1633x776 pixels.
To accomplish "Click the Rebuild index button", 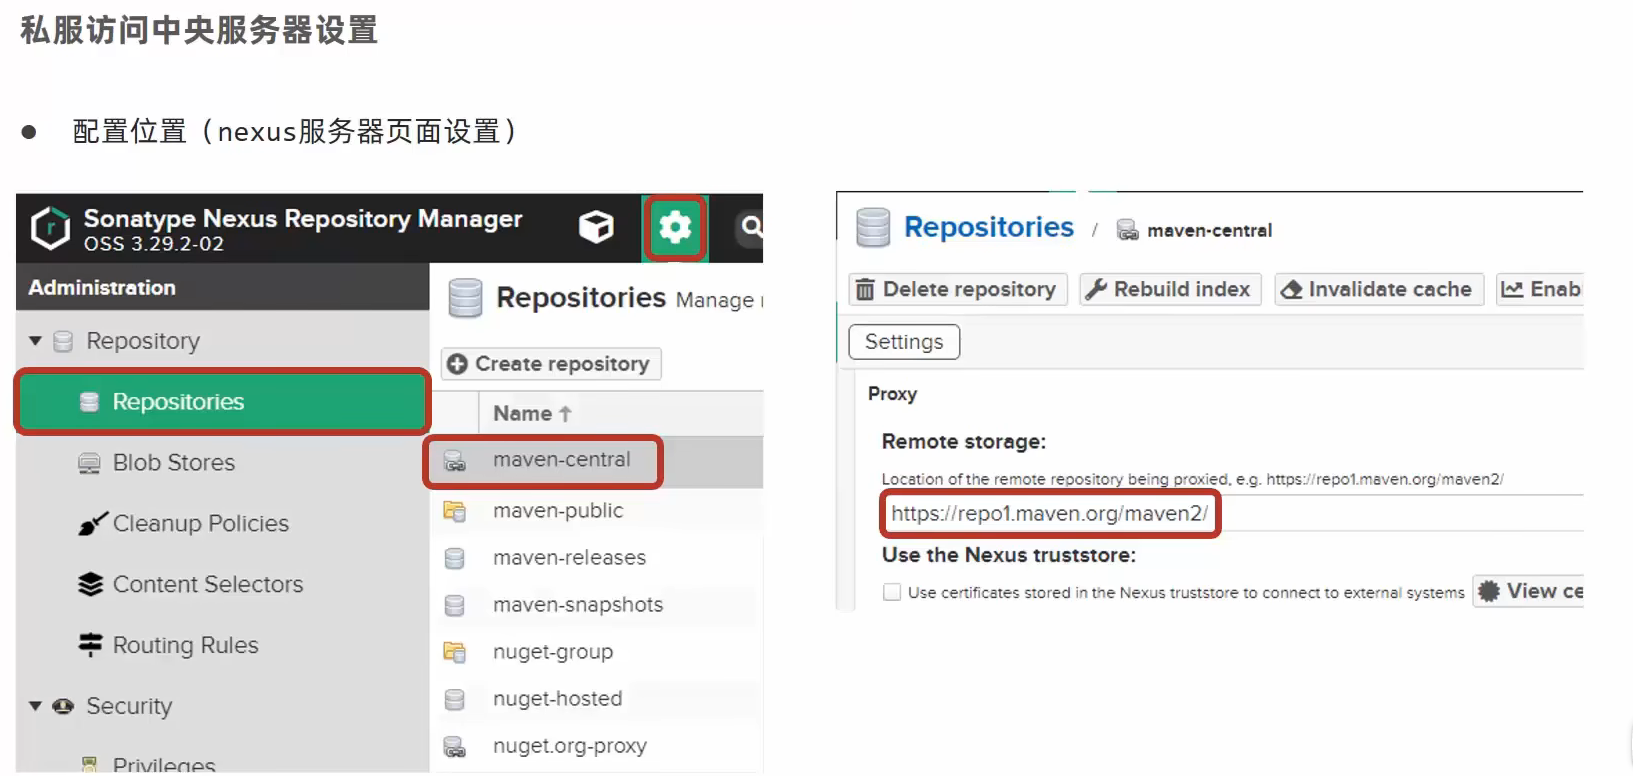I will [1170, 290].
